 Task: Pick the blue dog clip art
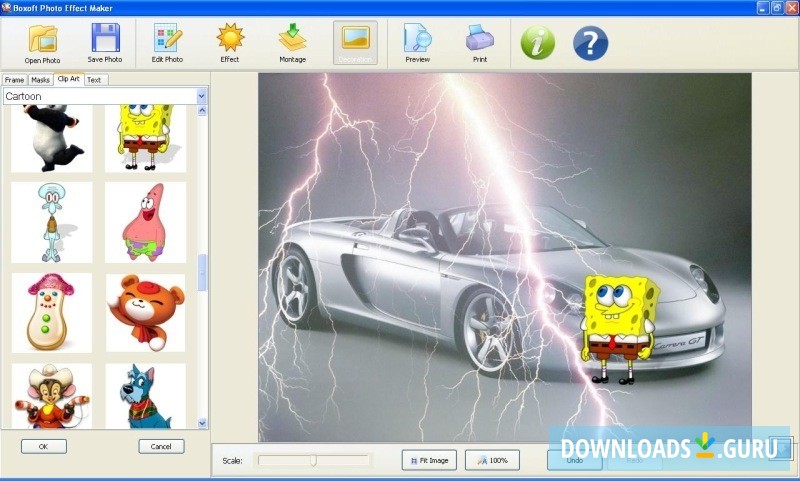coord(145,395)
